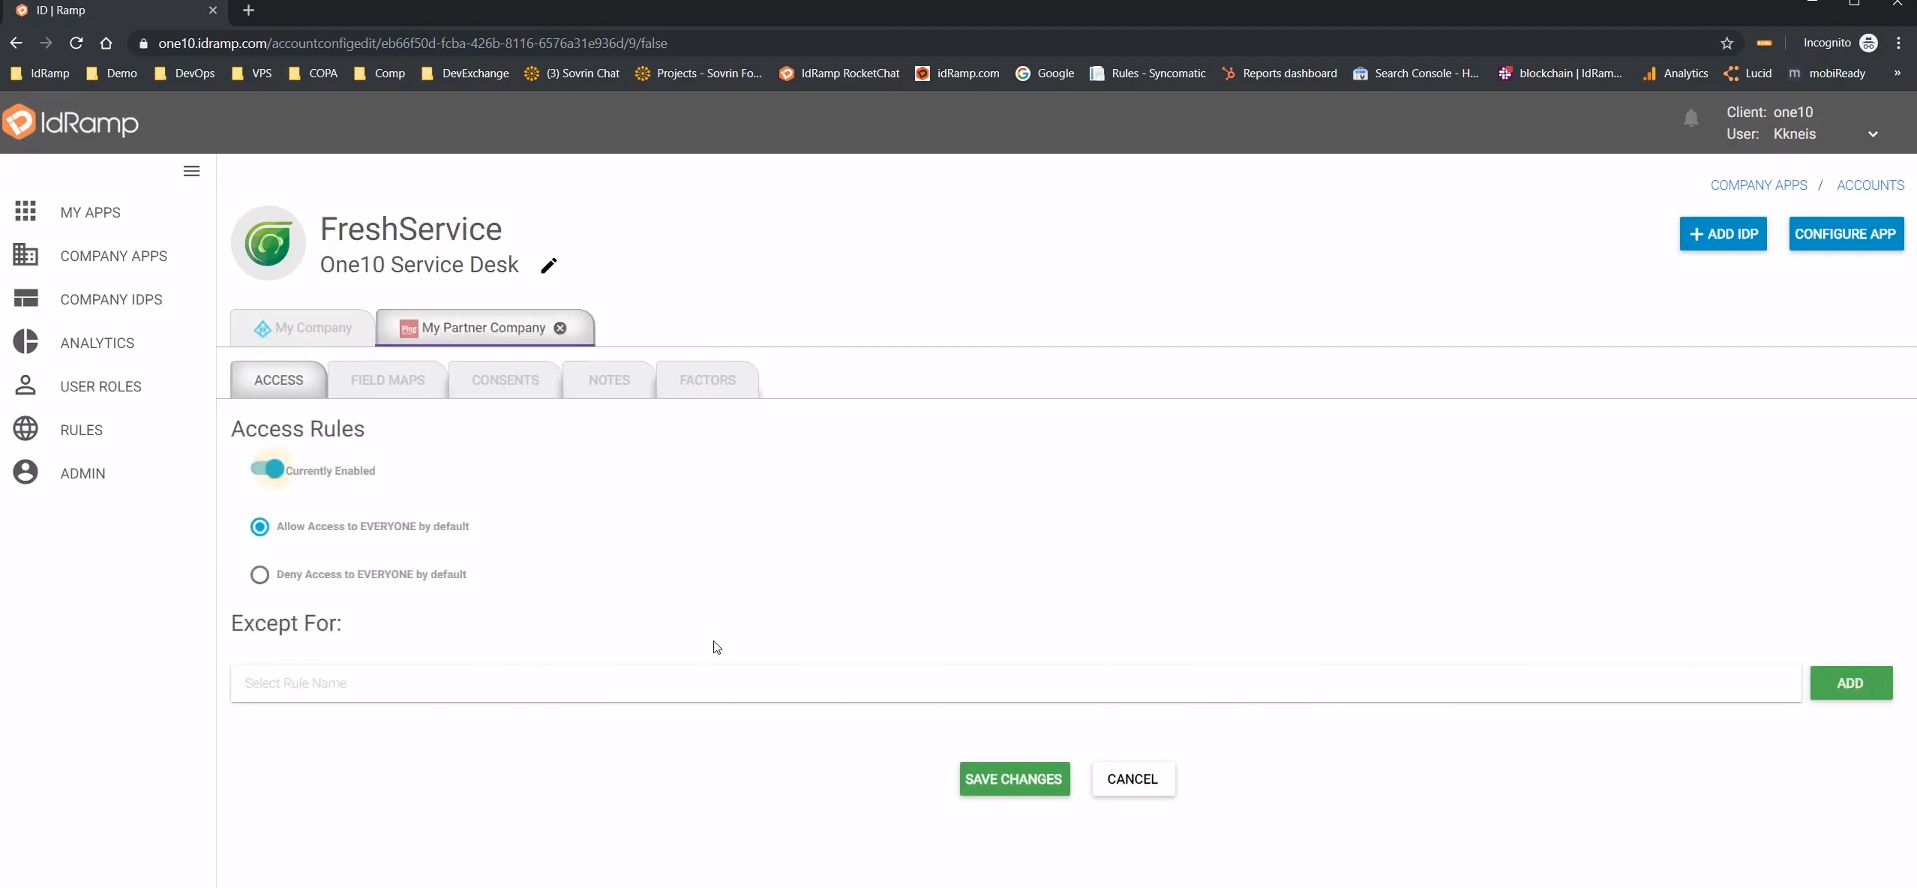Open Search Console bookmark
The width and height of the screenshot is (1917, 888).
pyautogui.click(x=1416, y=73)
